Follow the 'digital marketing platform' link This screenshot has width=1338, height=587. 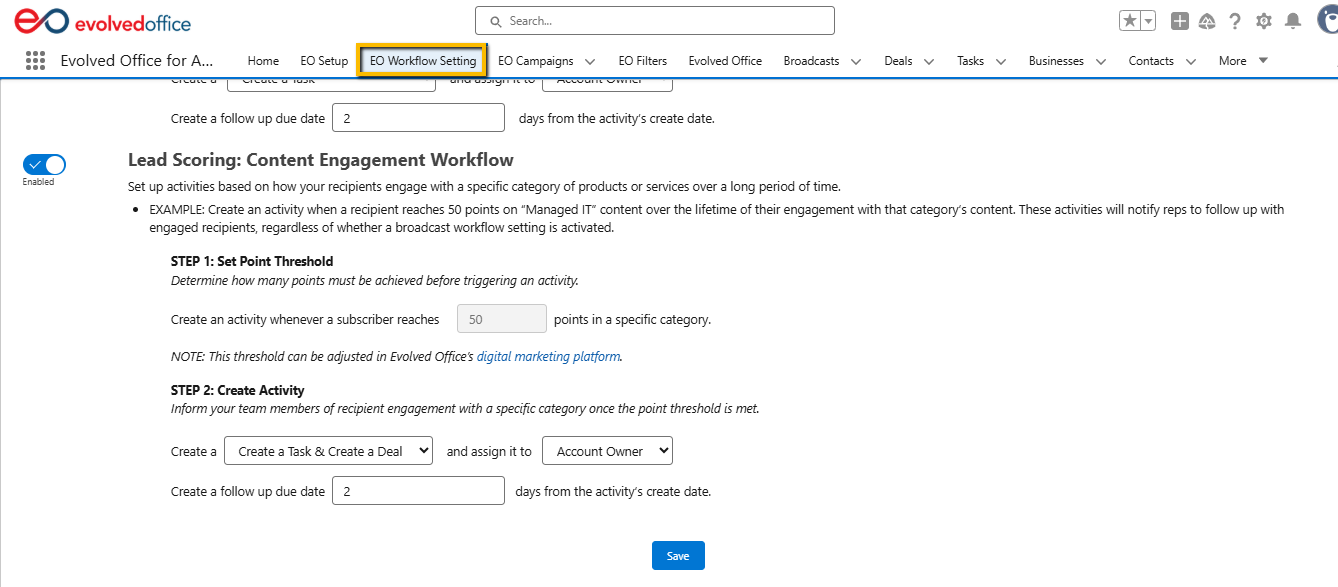coord(548,356)
